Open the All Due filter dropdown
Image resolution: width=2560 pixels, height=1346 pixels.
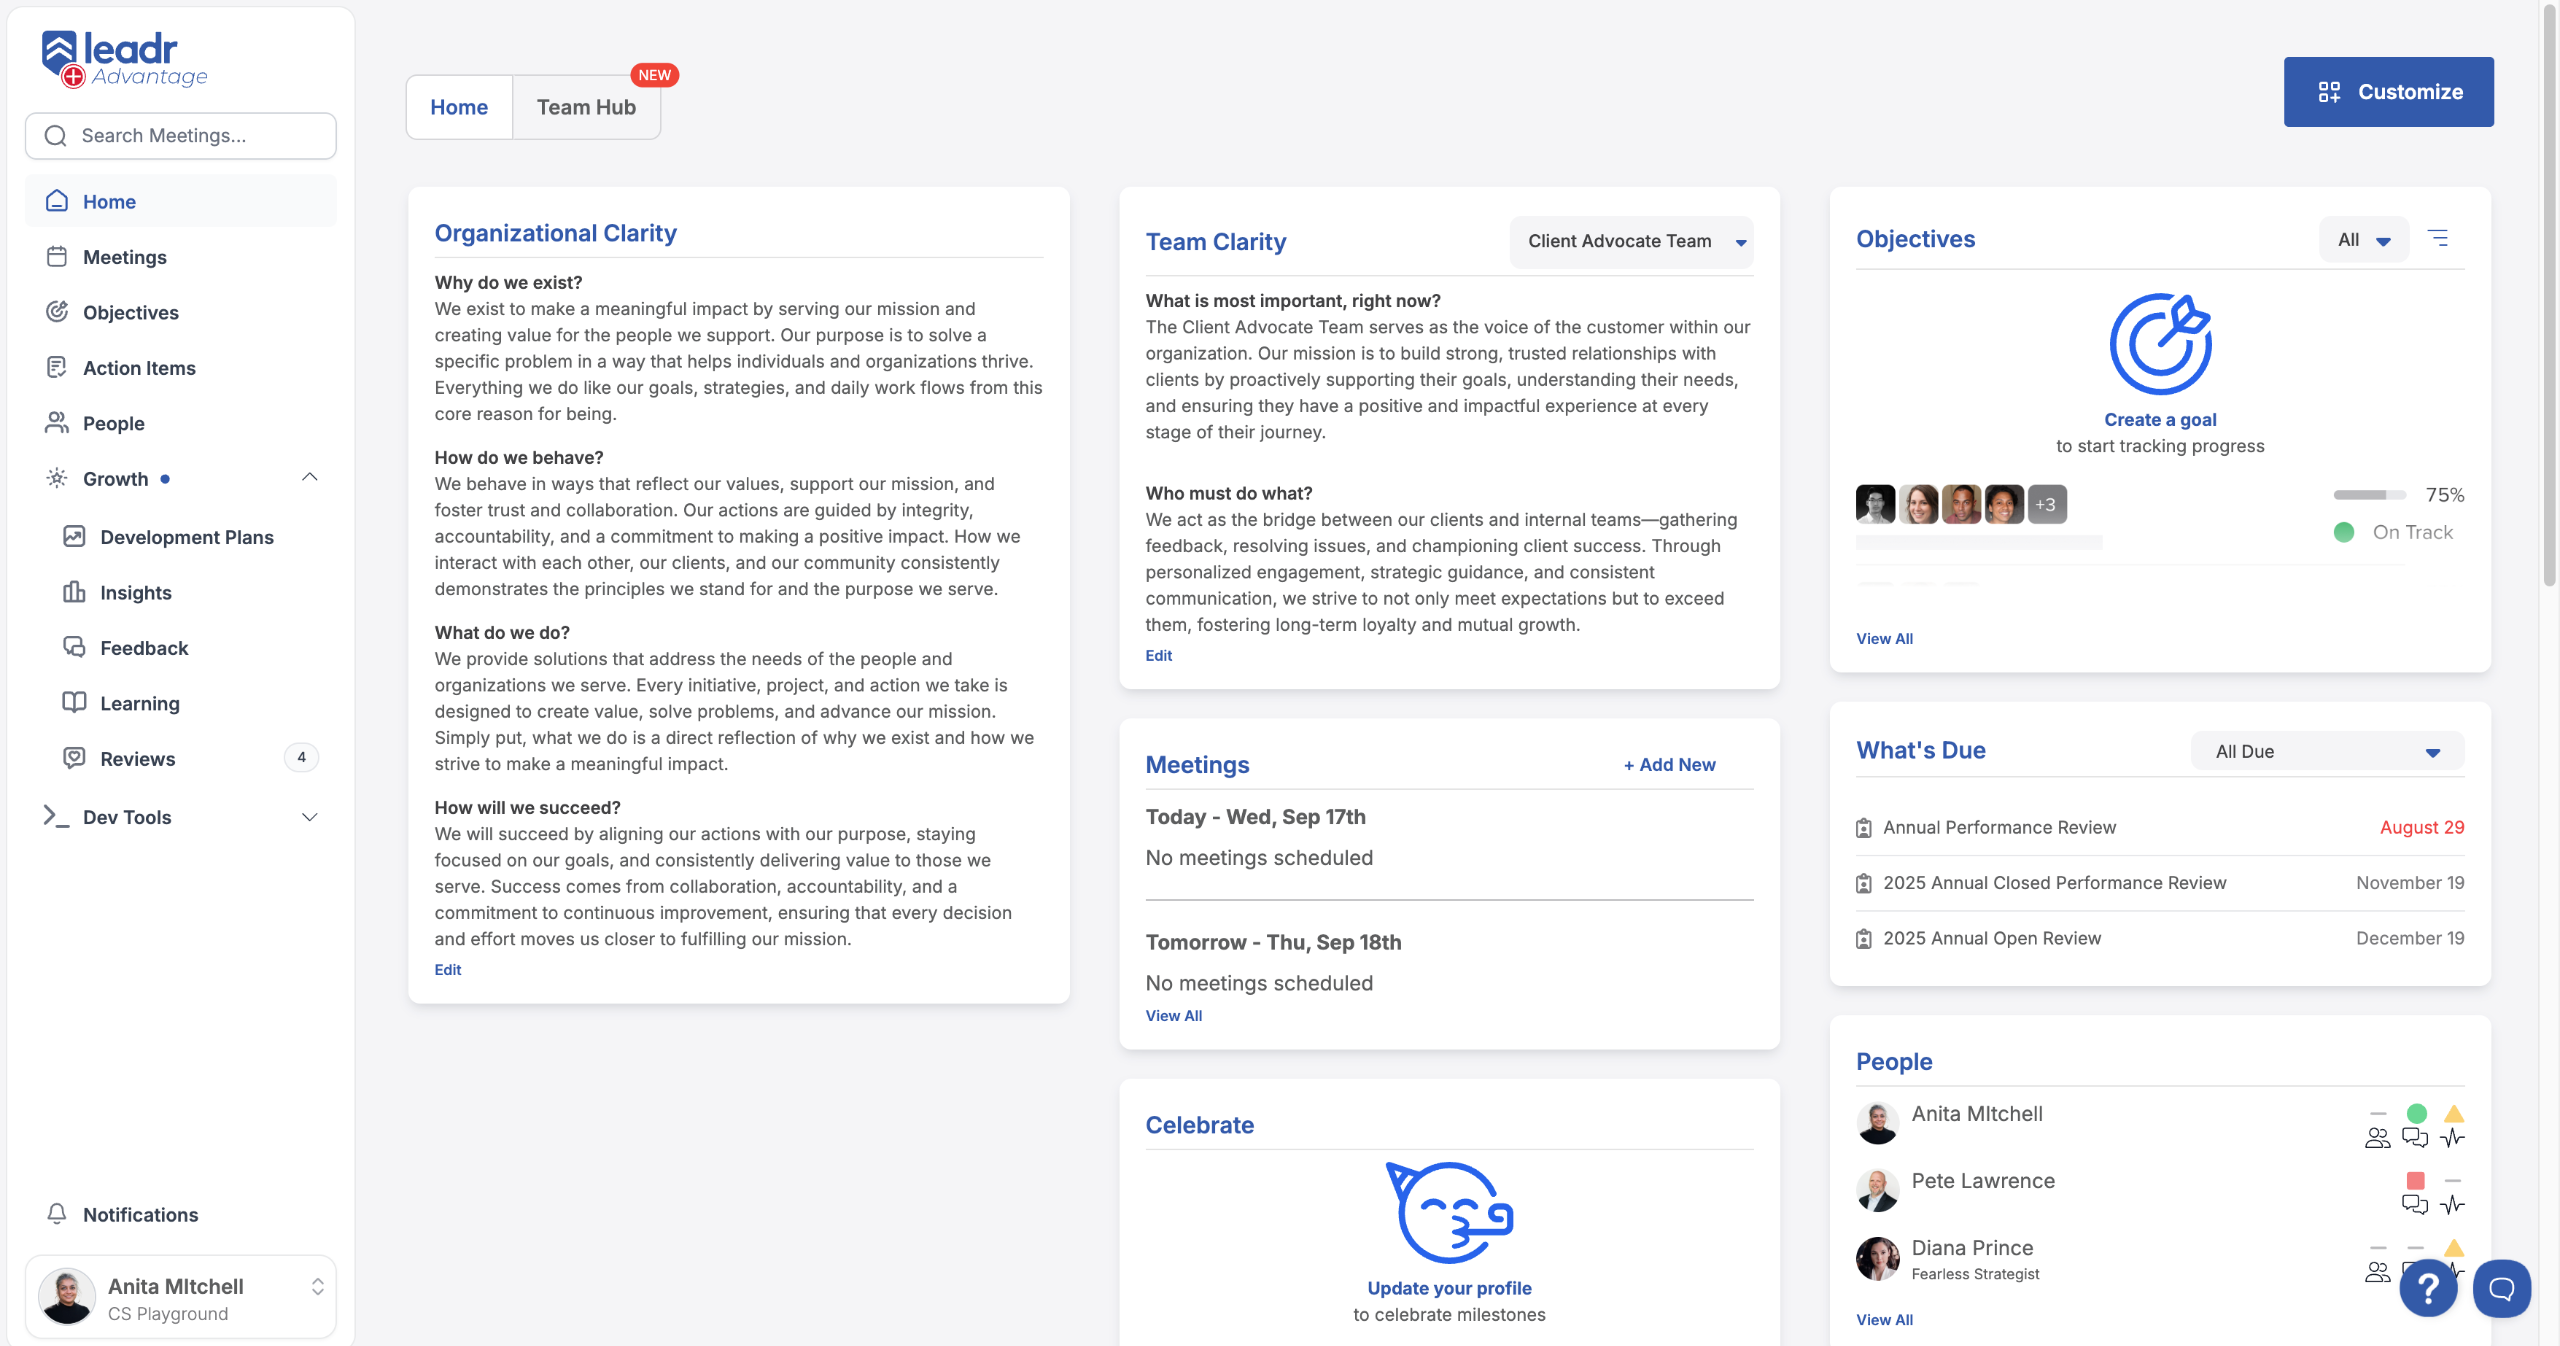2326,751
